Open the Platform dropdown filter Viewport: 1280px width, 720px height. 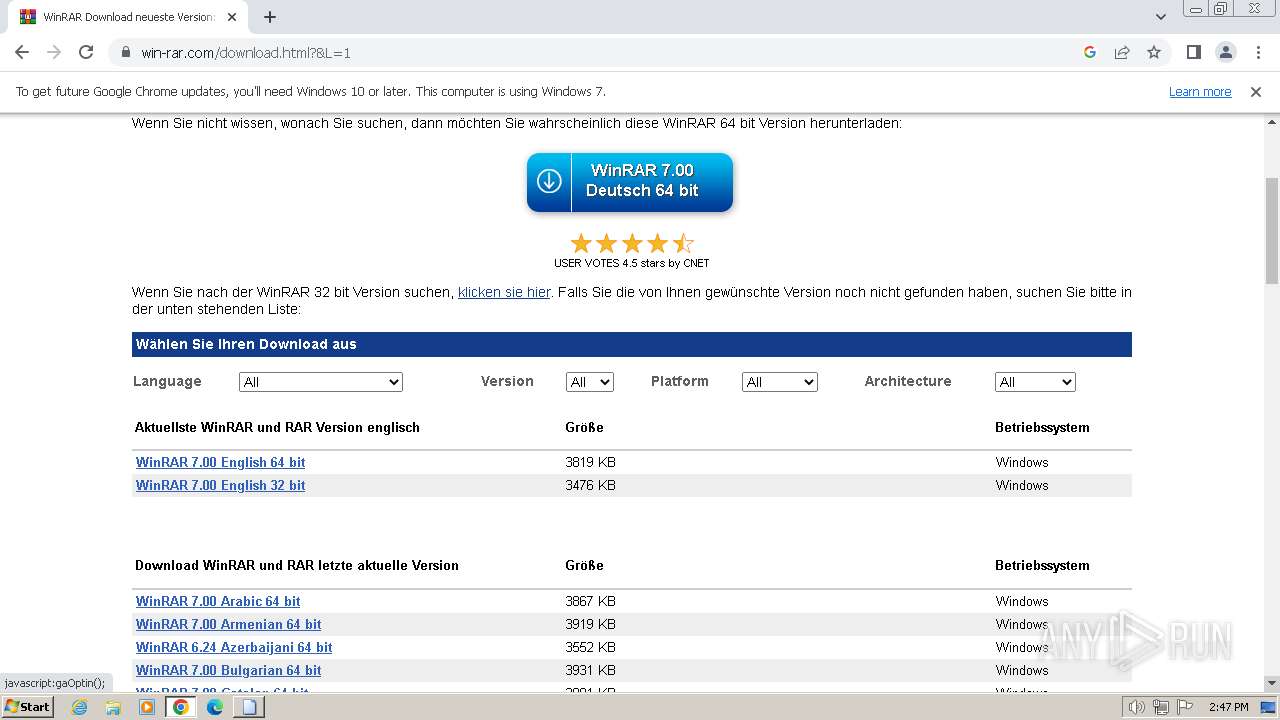[x=780, y=382]
